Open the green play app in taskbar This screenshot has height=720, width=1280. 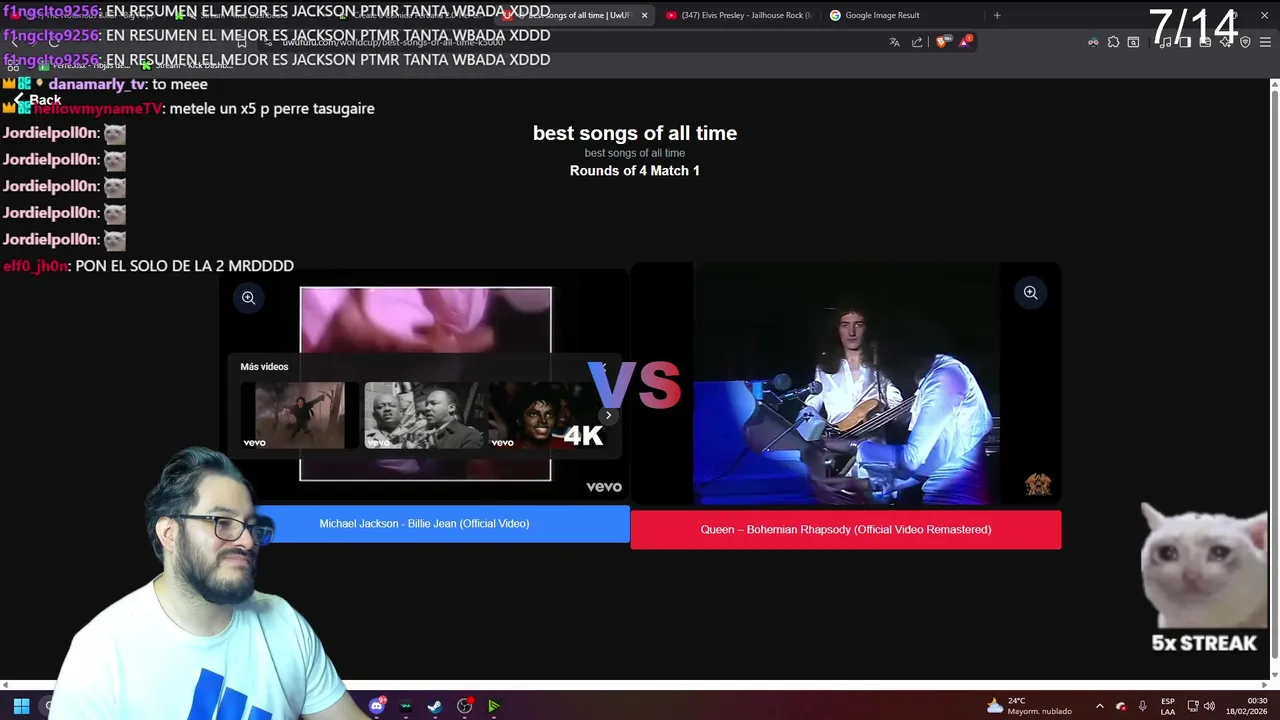(x=493, y=706)
